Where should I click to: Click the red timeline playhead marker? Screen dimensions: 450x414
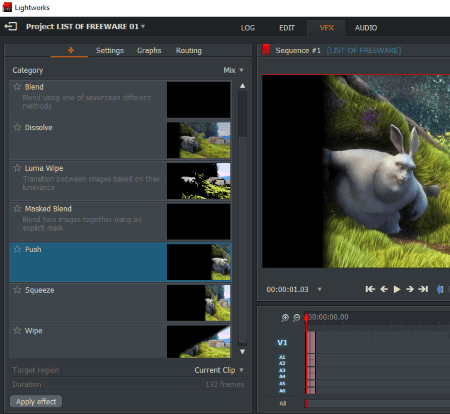pos(306,318)
